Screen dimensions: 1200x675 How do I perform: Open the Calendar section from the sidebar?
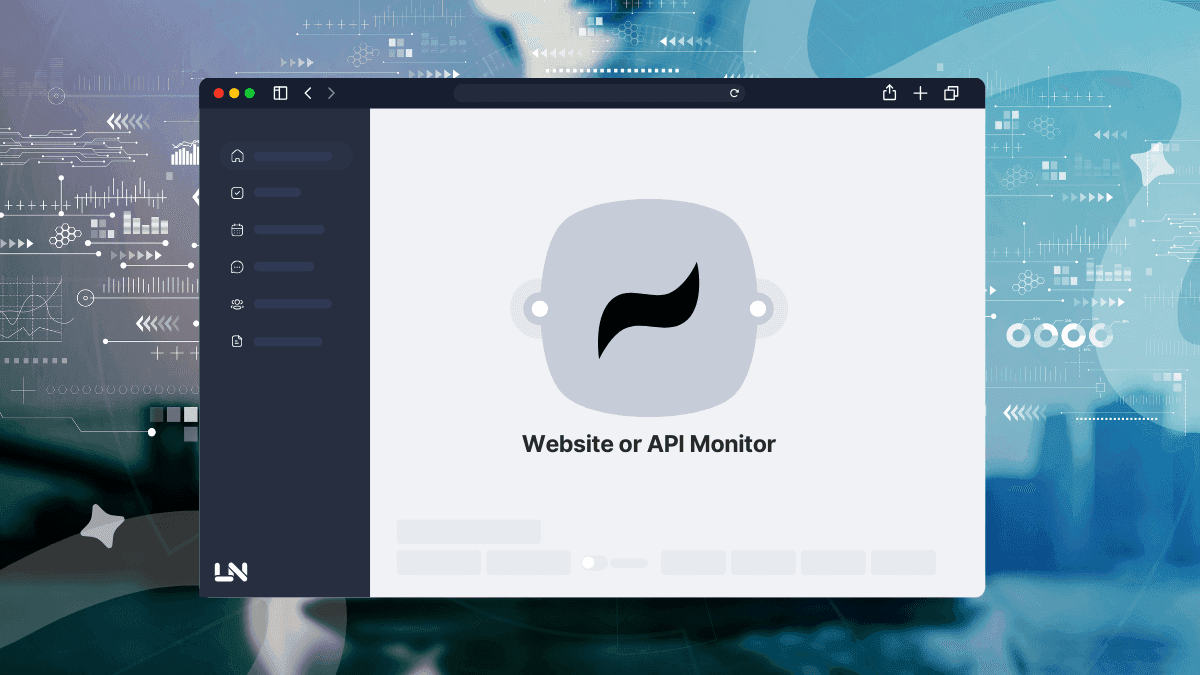click(x=236, y=229)
